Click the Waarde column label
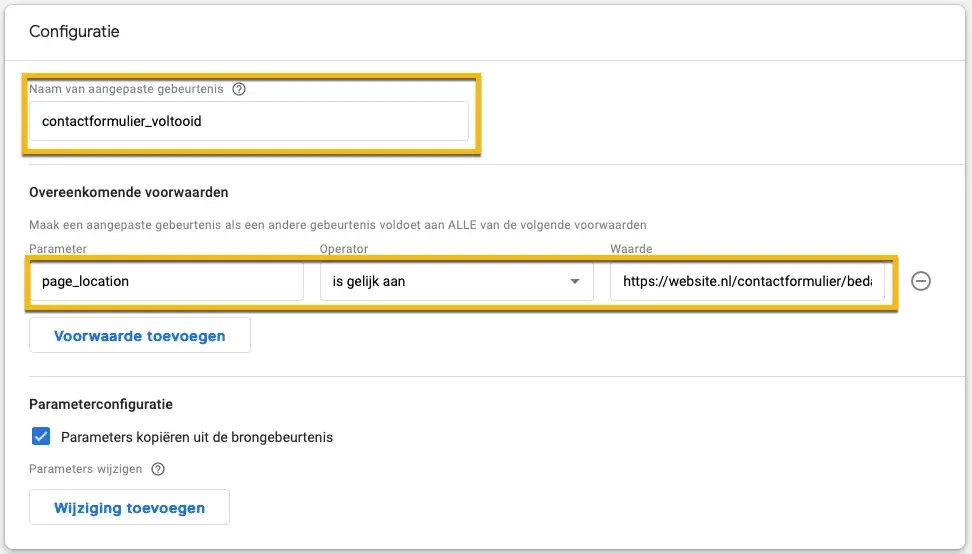The image size is (972, 554). click(630, 249)
